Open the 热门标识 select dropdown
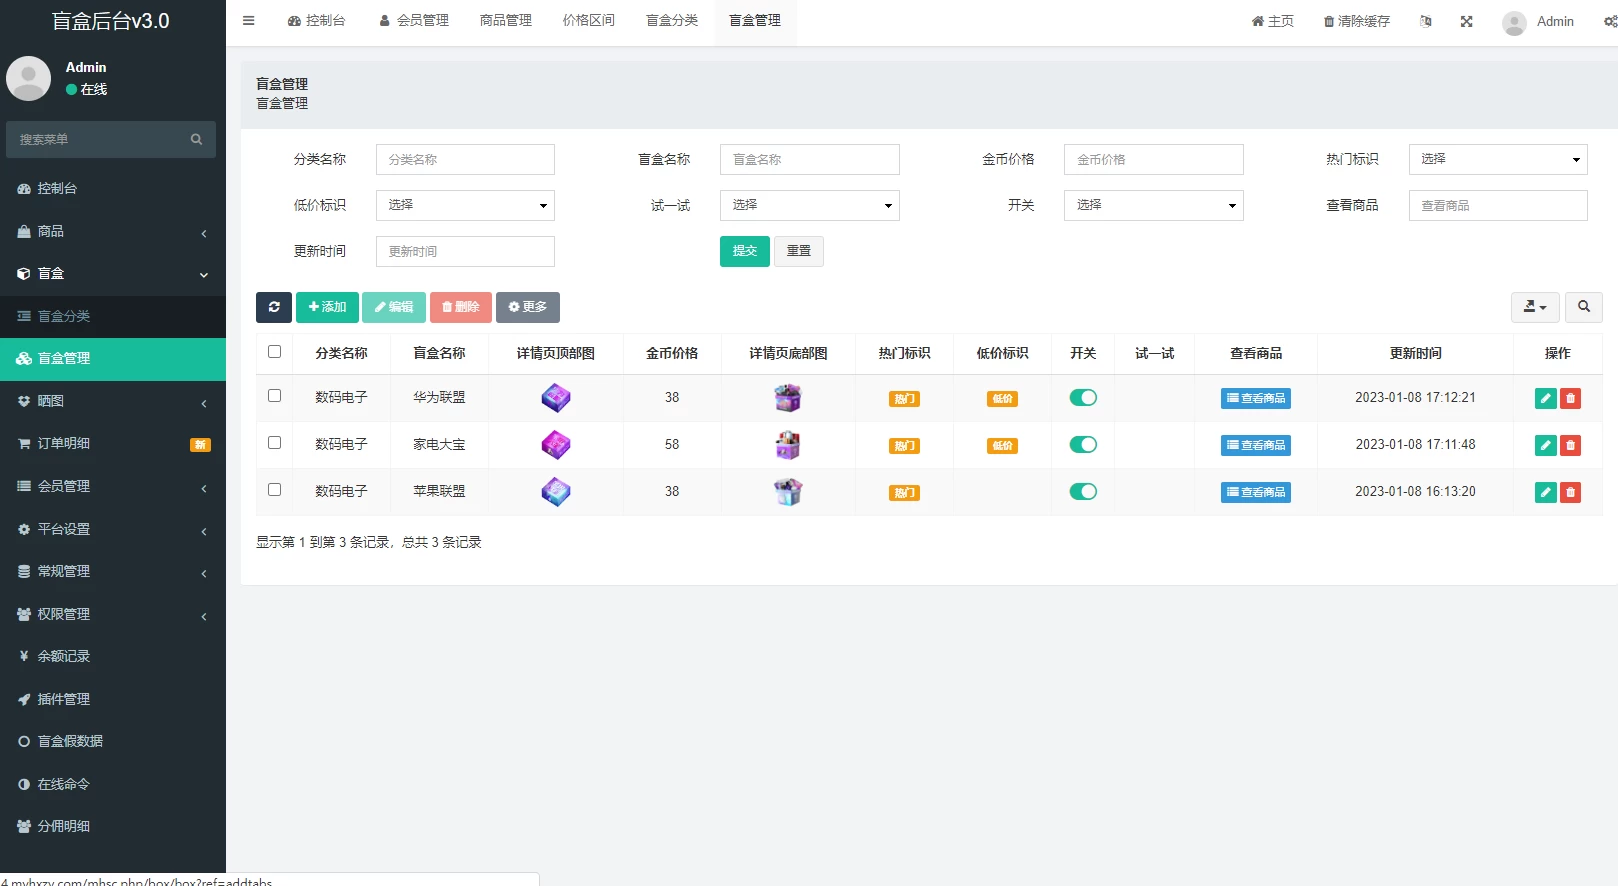The width and height of the screenshot is (1618, 886). (x=1497, y=160)
